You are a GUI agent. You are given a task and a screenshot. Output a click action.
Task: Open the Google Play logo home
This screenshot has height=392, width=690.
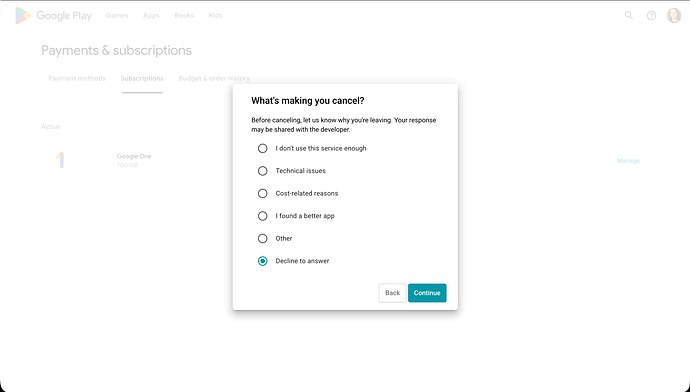(x=54, y=16)
